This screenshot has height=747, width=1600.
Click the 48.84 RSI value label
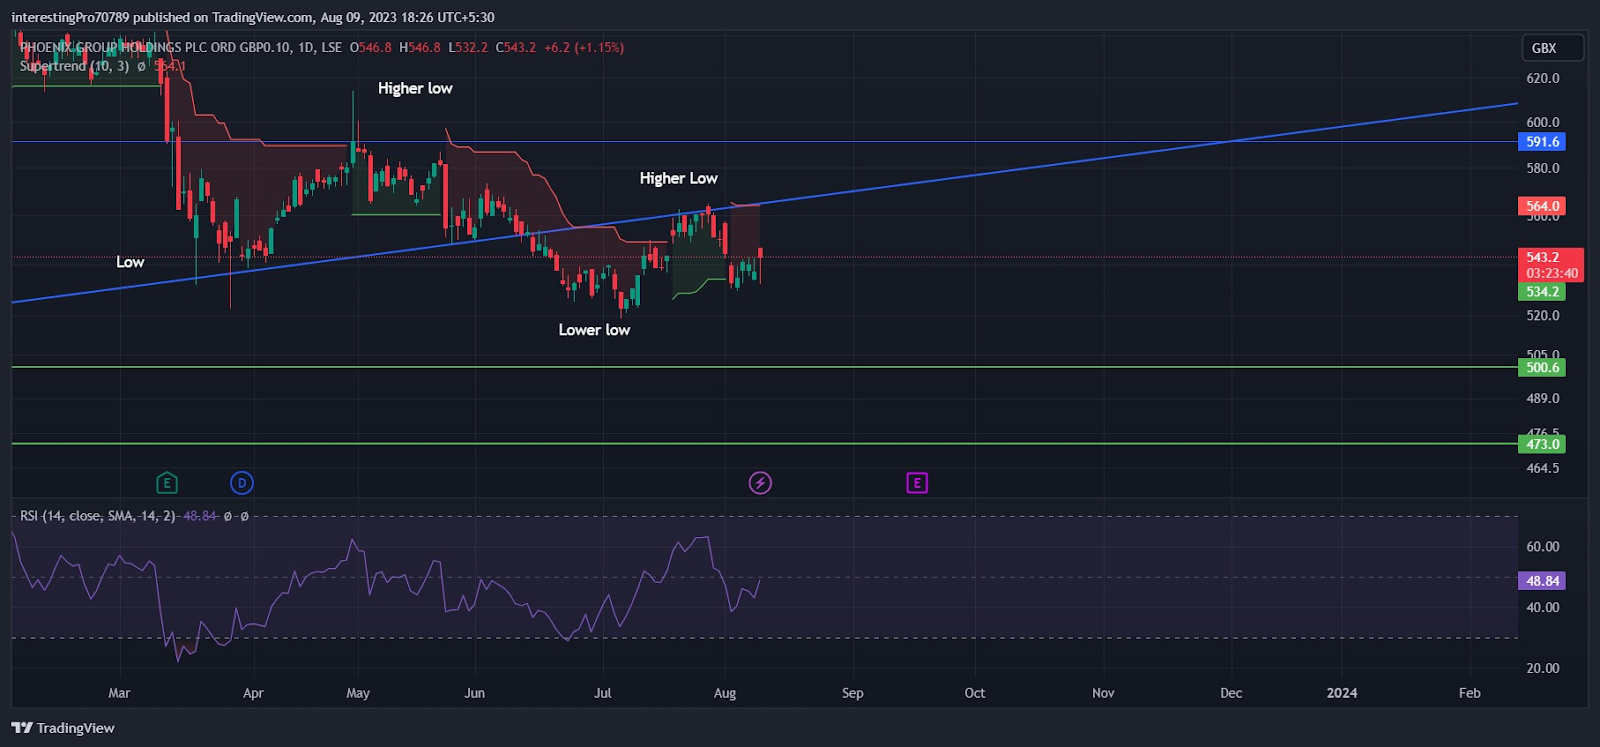(1542, 581)
